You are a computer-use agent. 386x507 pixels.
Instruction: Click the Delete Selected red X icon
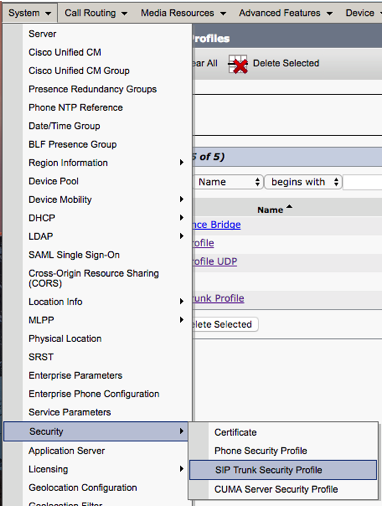pos(238,64)
